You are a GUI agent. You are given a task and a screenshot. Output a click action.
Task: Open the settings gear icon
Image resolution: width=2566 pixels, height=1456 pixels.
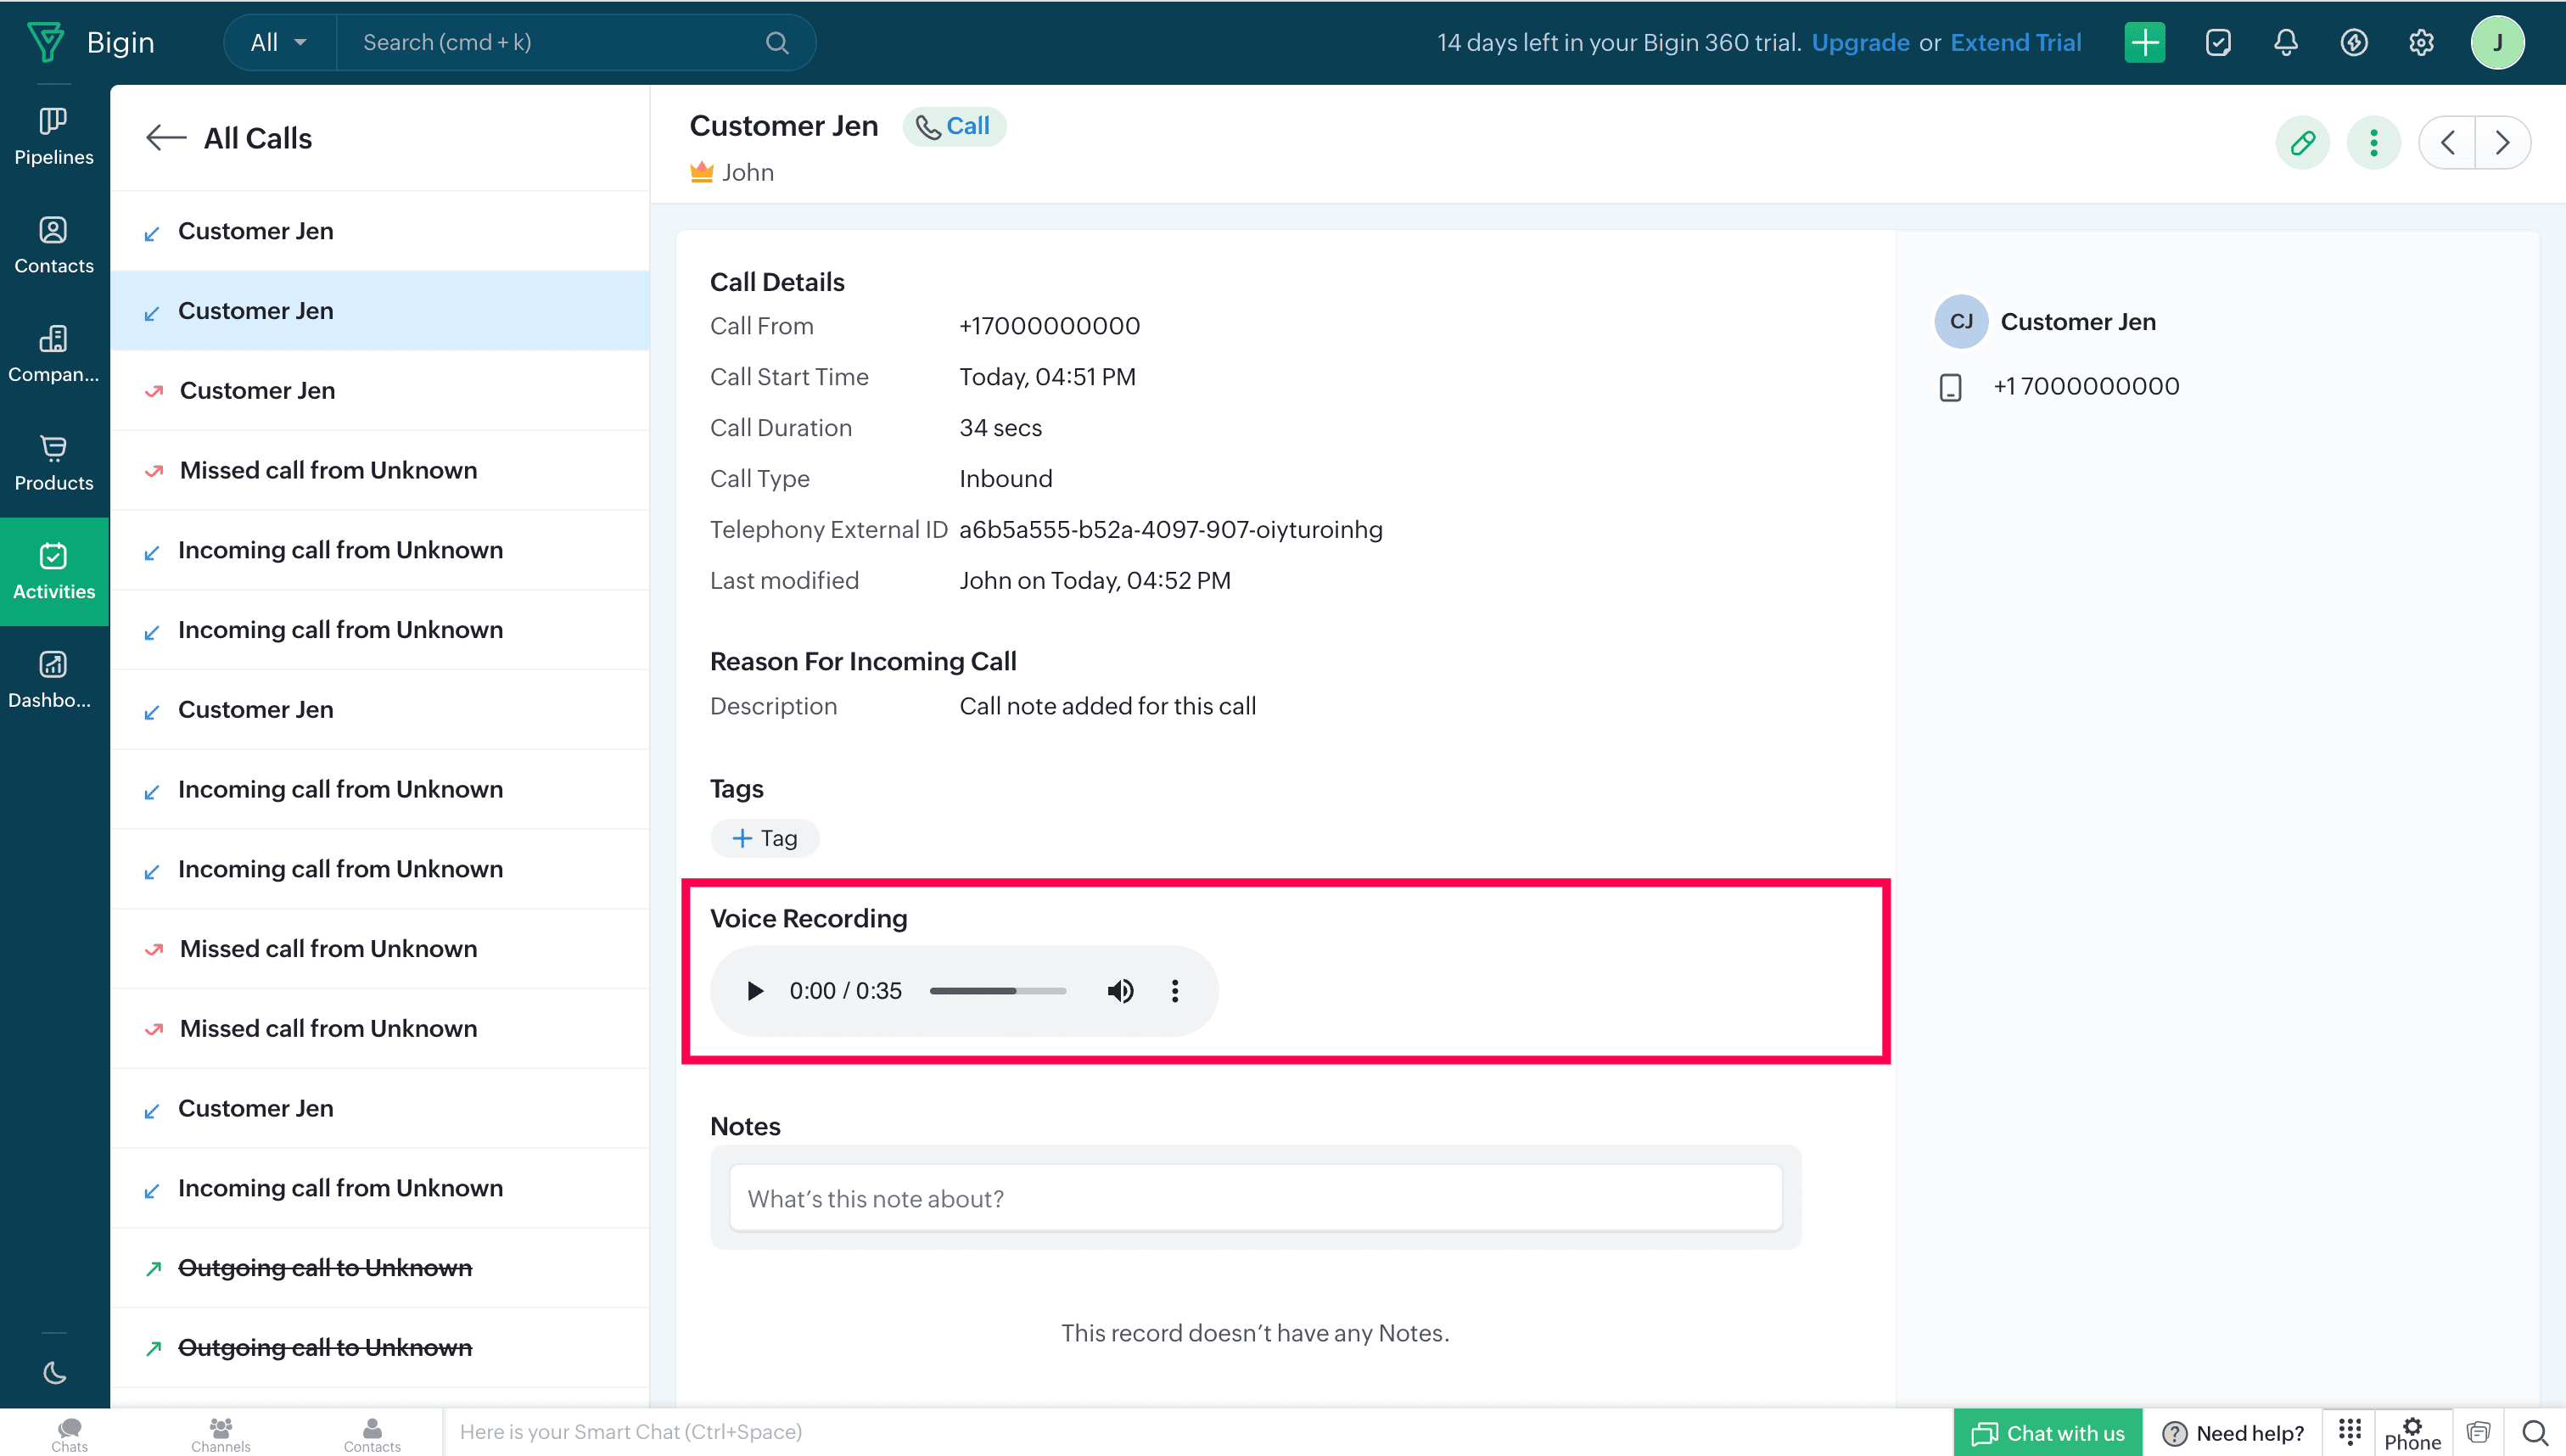tap(2420, 42)
